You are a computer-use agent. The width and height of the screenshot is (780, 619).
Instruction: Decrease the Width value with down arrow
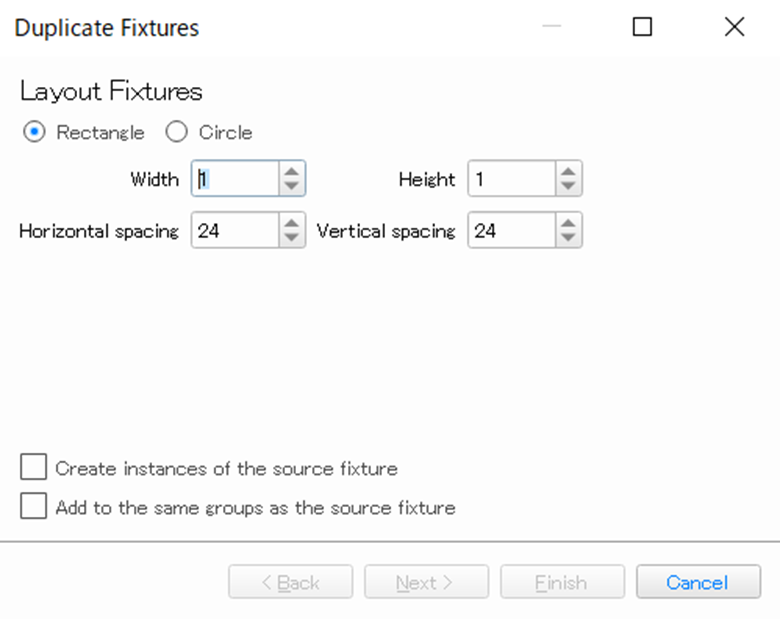291,187
